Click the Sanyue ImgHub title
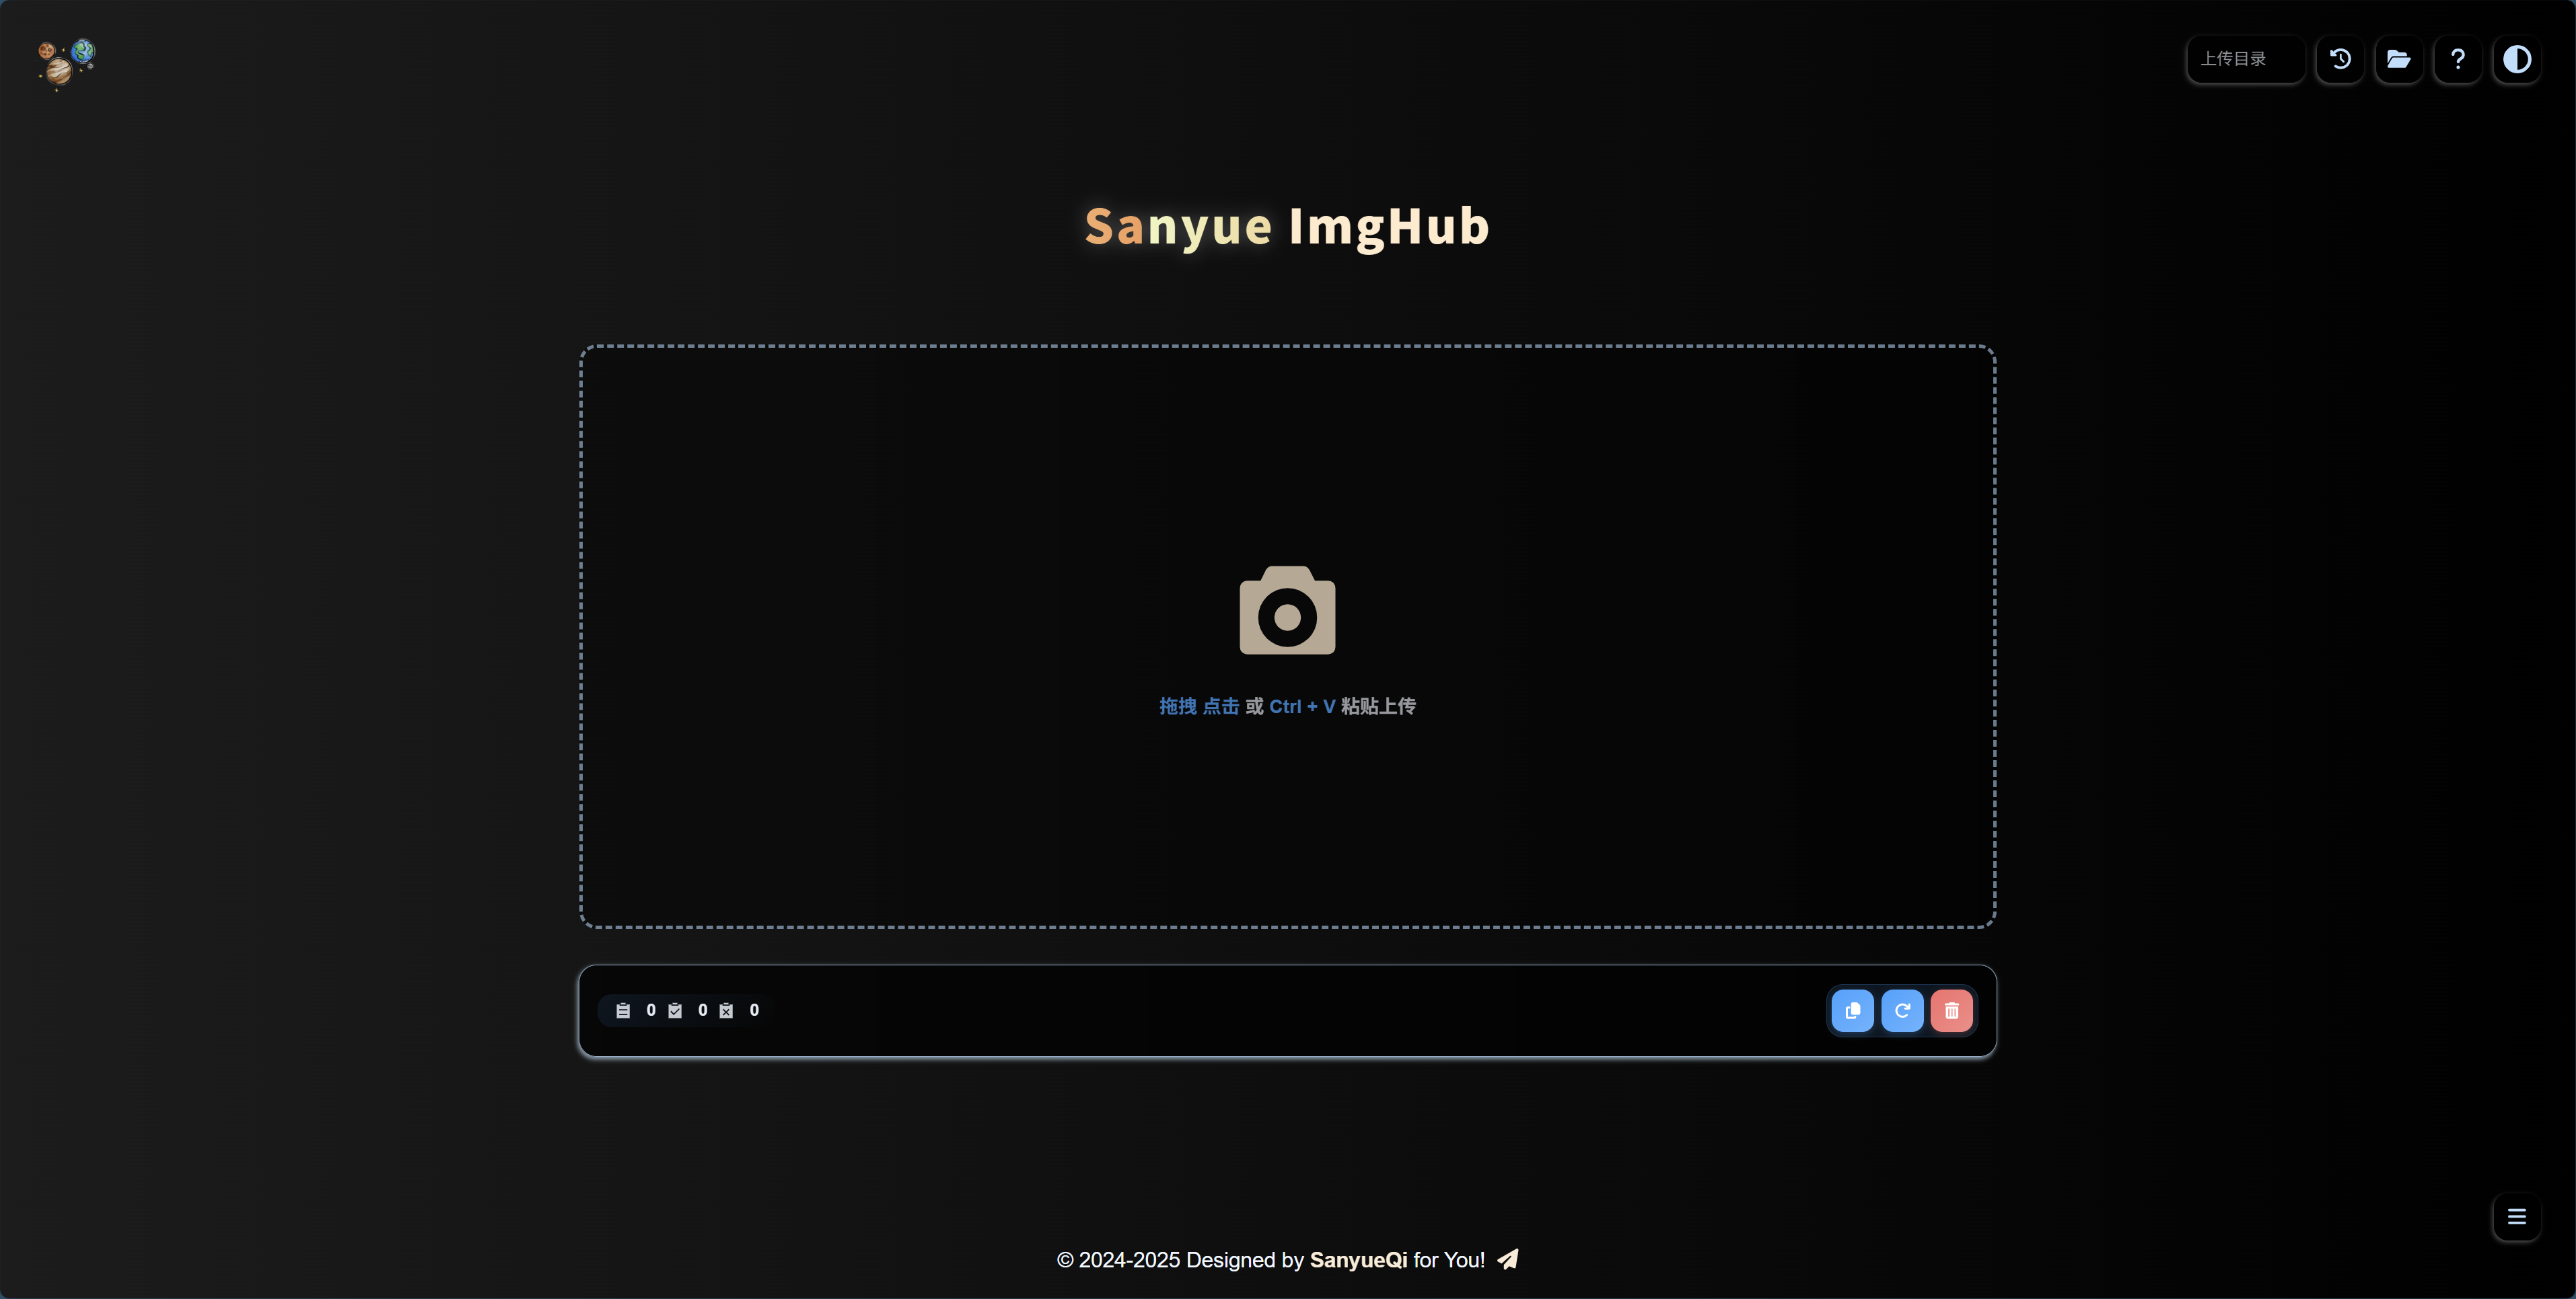 pos(1287,226)
